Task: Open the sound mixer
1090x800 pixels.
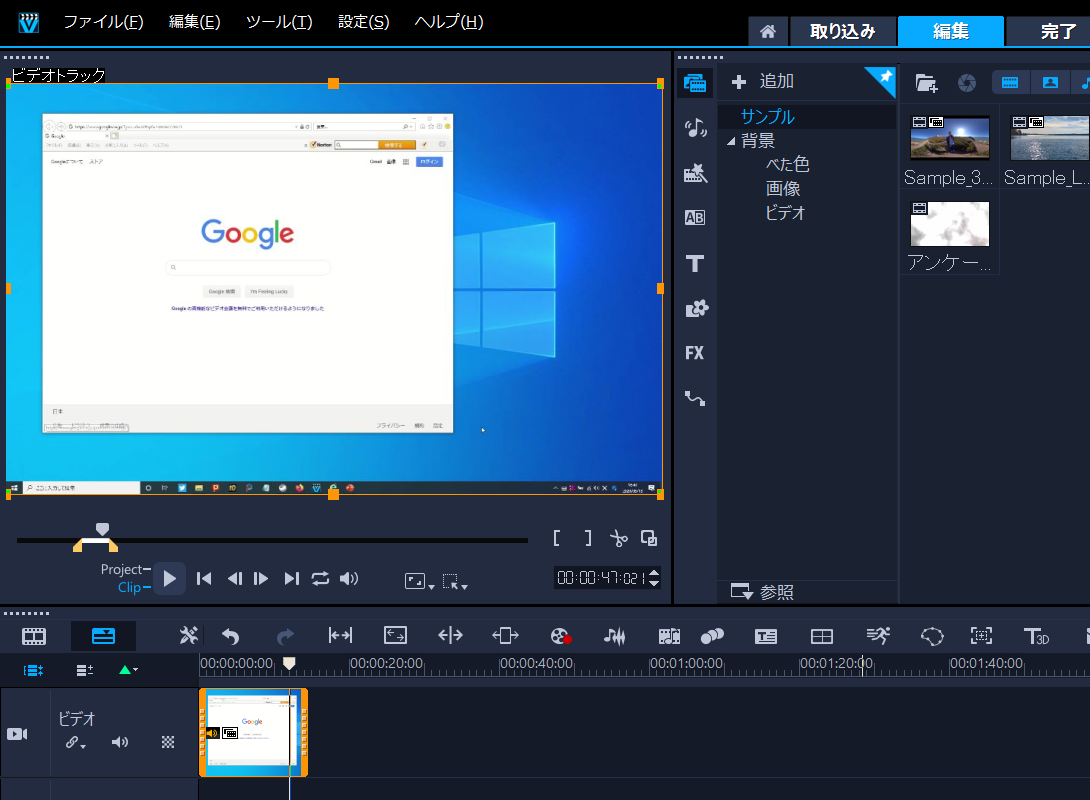Action: point(615,636)
